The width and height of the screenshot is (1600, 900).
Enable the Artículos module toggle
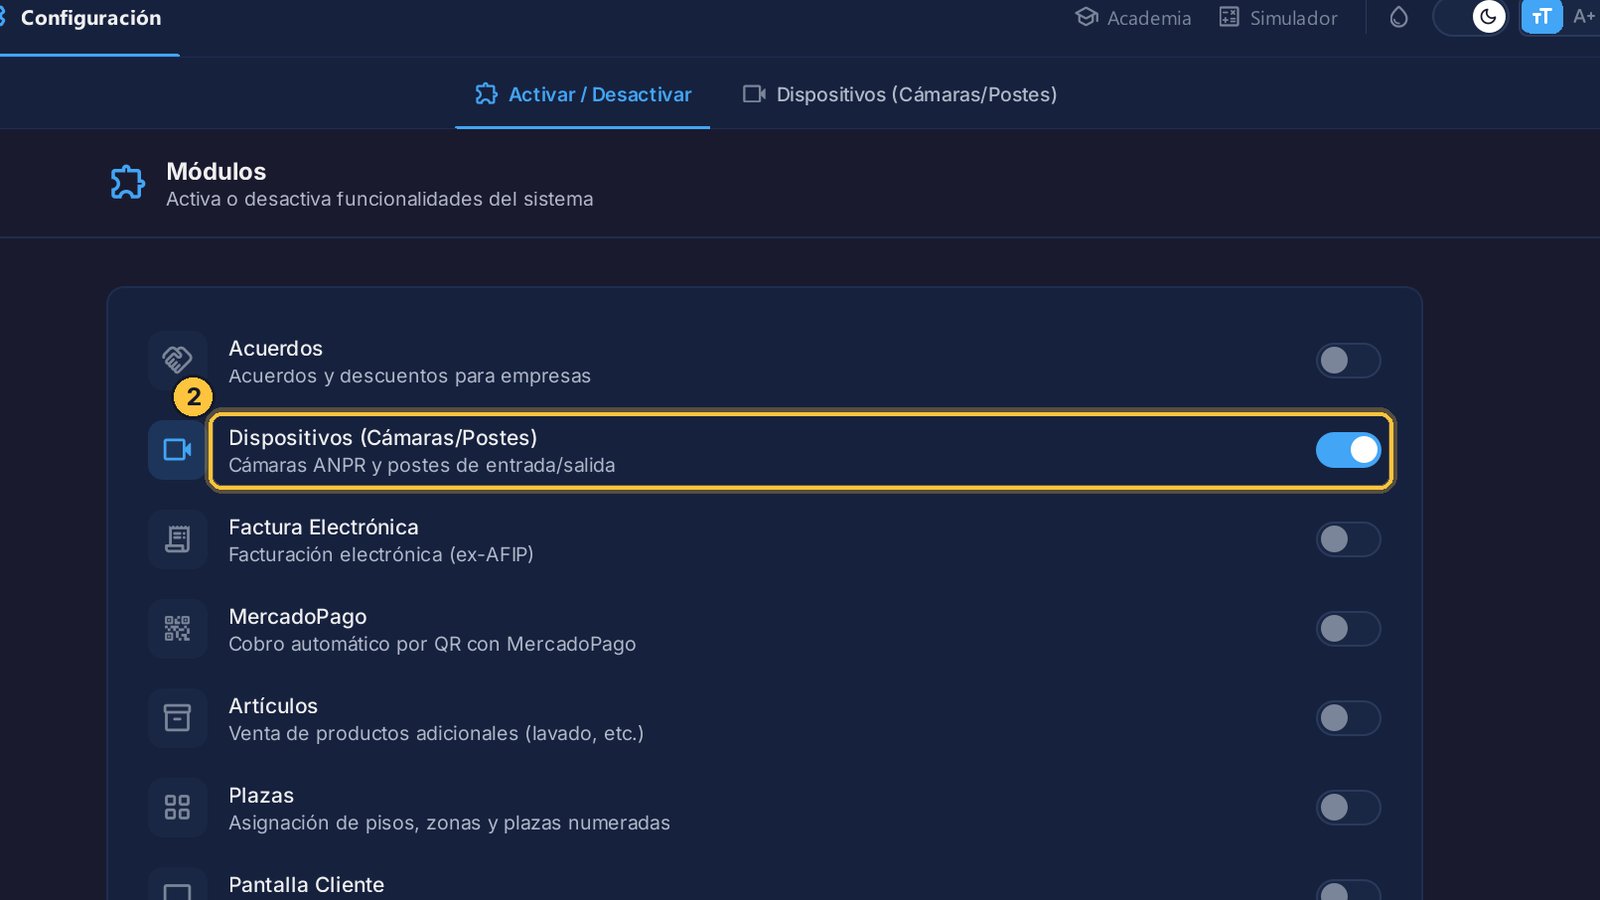point(1348,718)
